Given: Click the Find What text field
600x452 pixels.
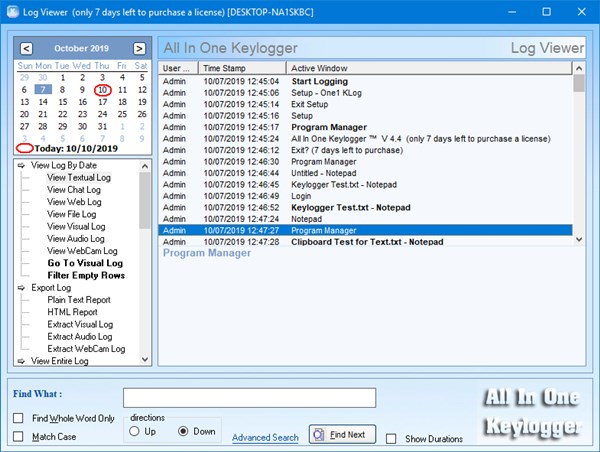Looking at the screenshot, I should 249,398.
